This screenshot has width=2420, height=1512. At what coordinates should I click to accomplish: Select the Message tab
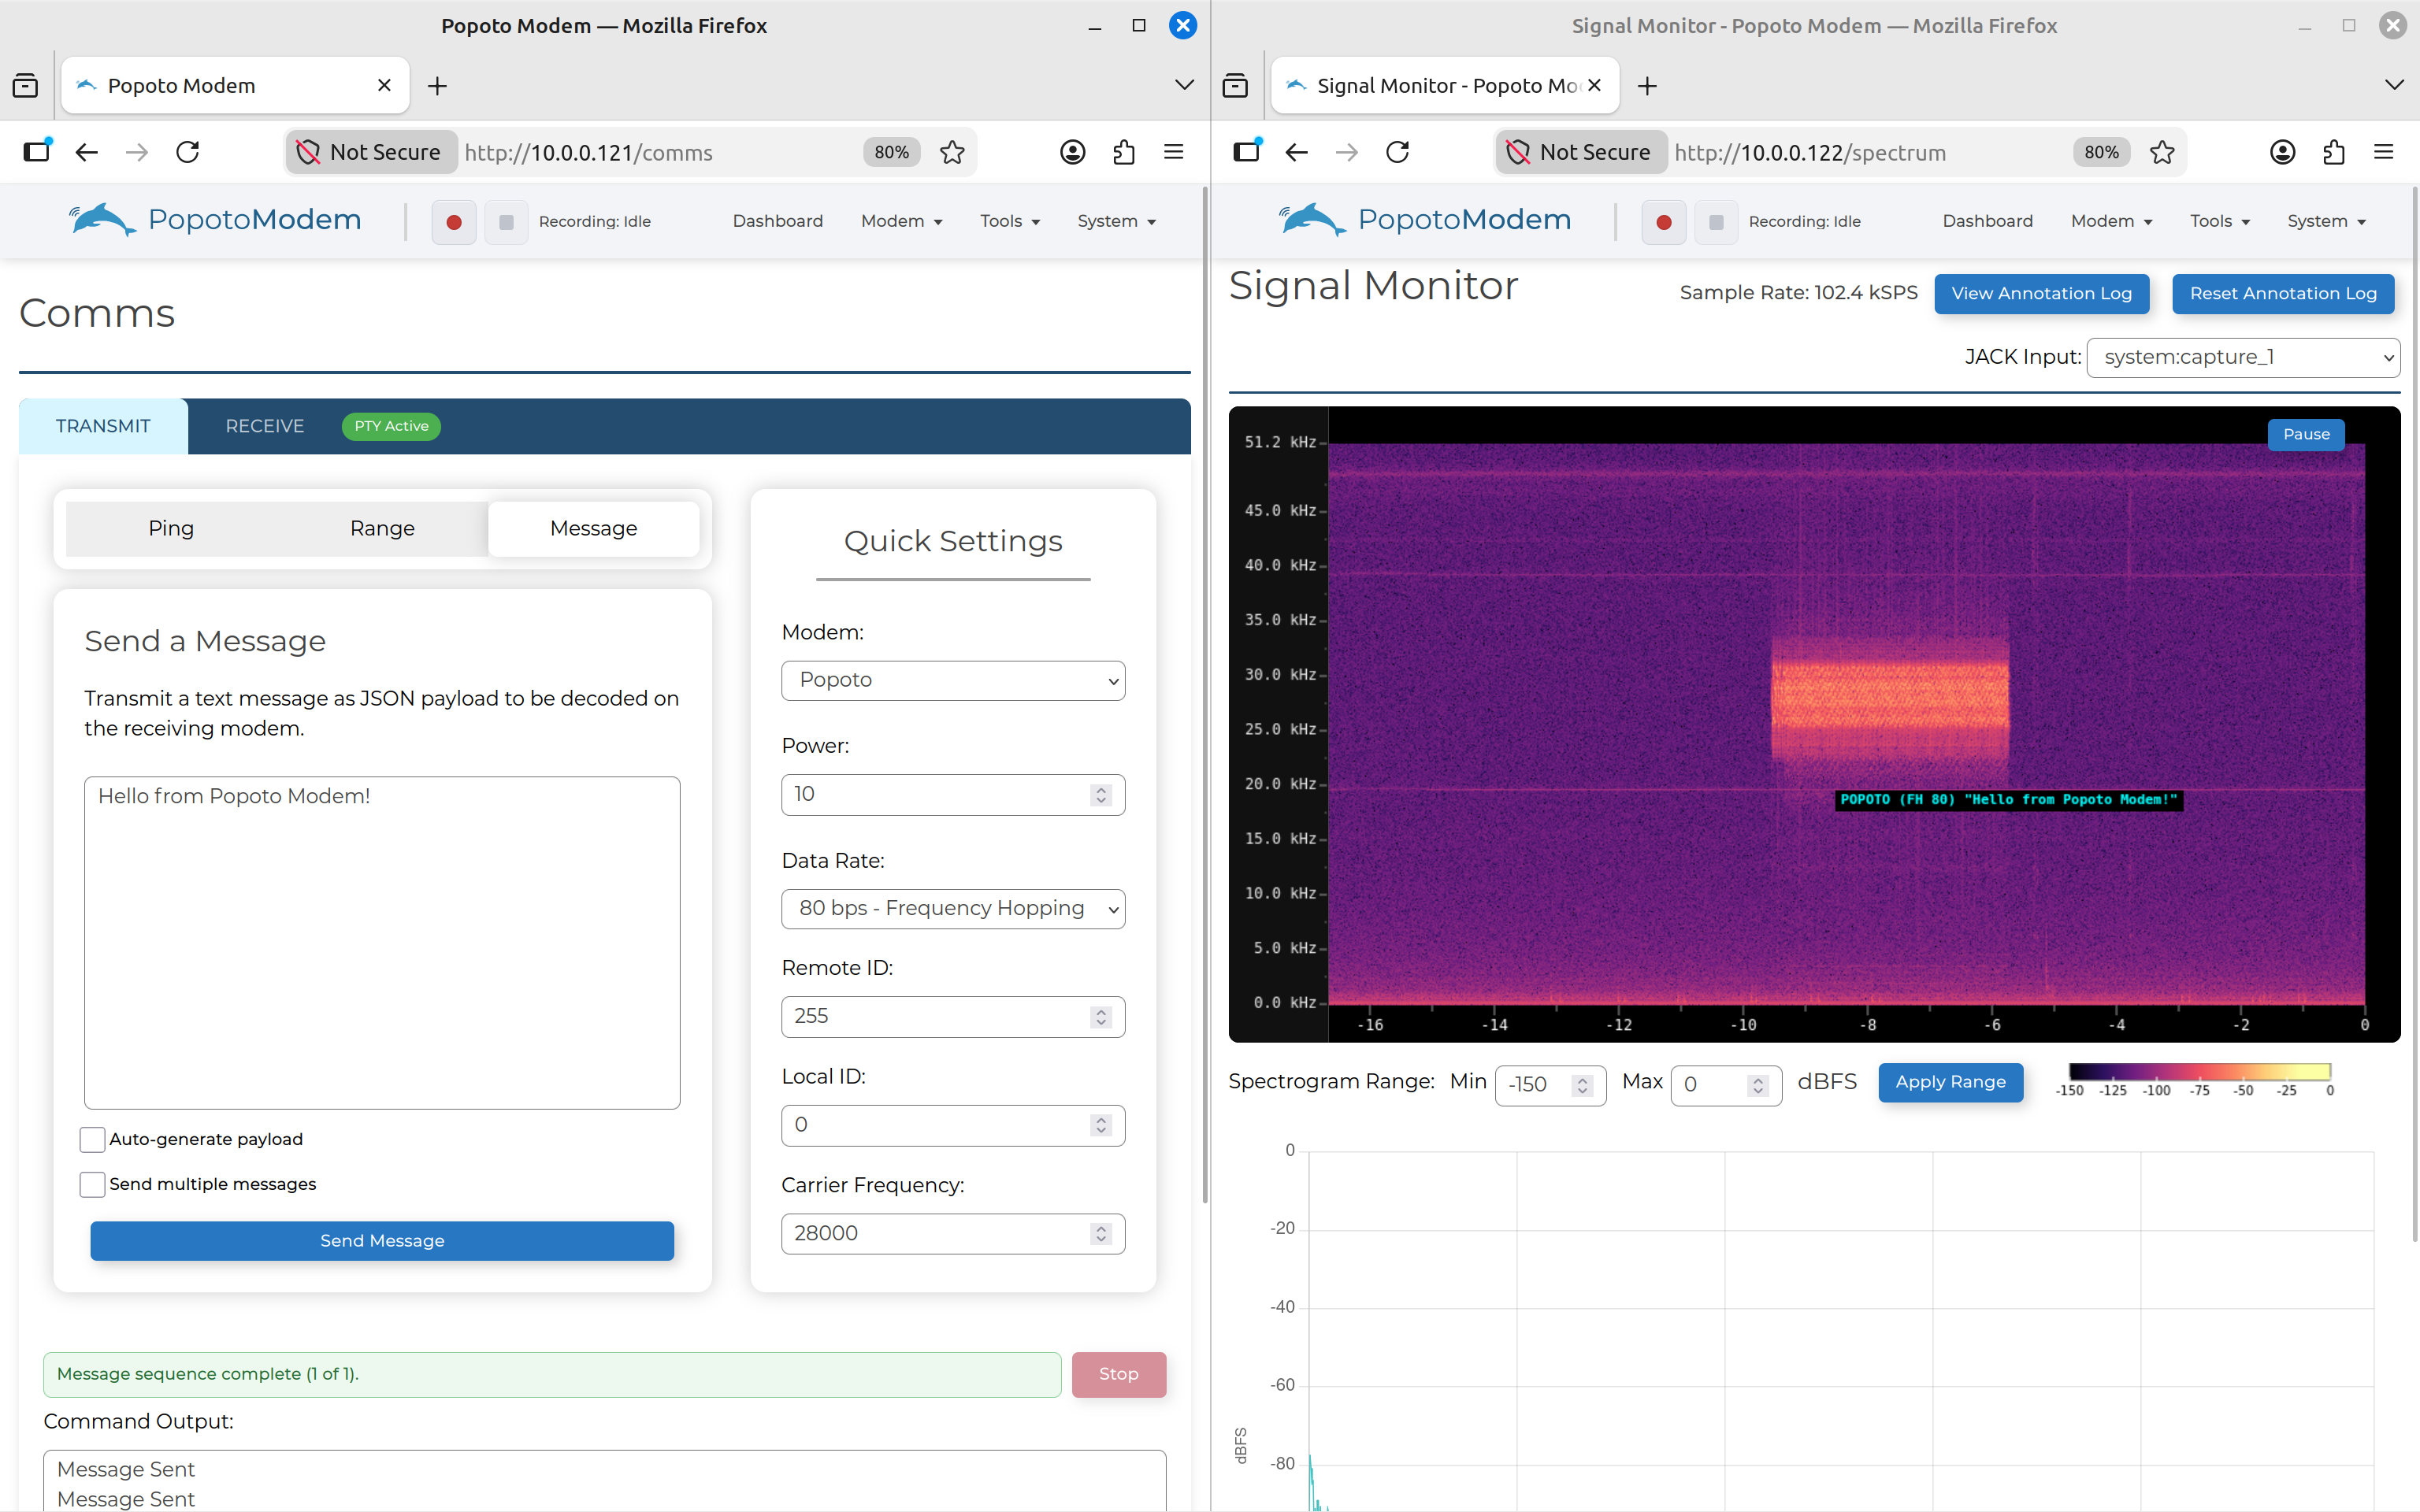(594, 528)
